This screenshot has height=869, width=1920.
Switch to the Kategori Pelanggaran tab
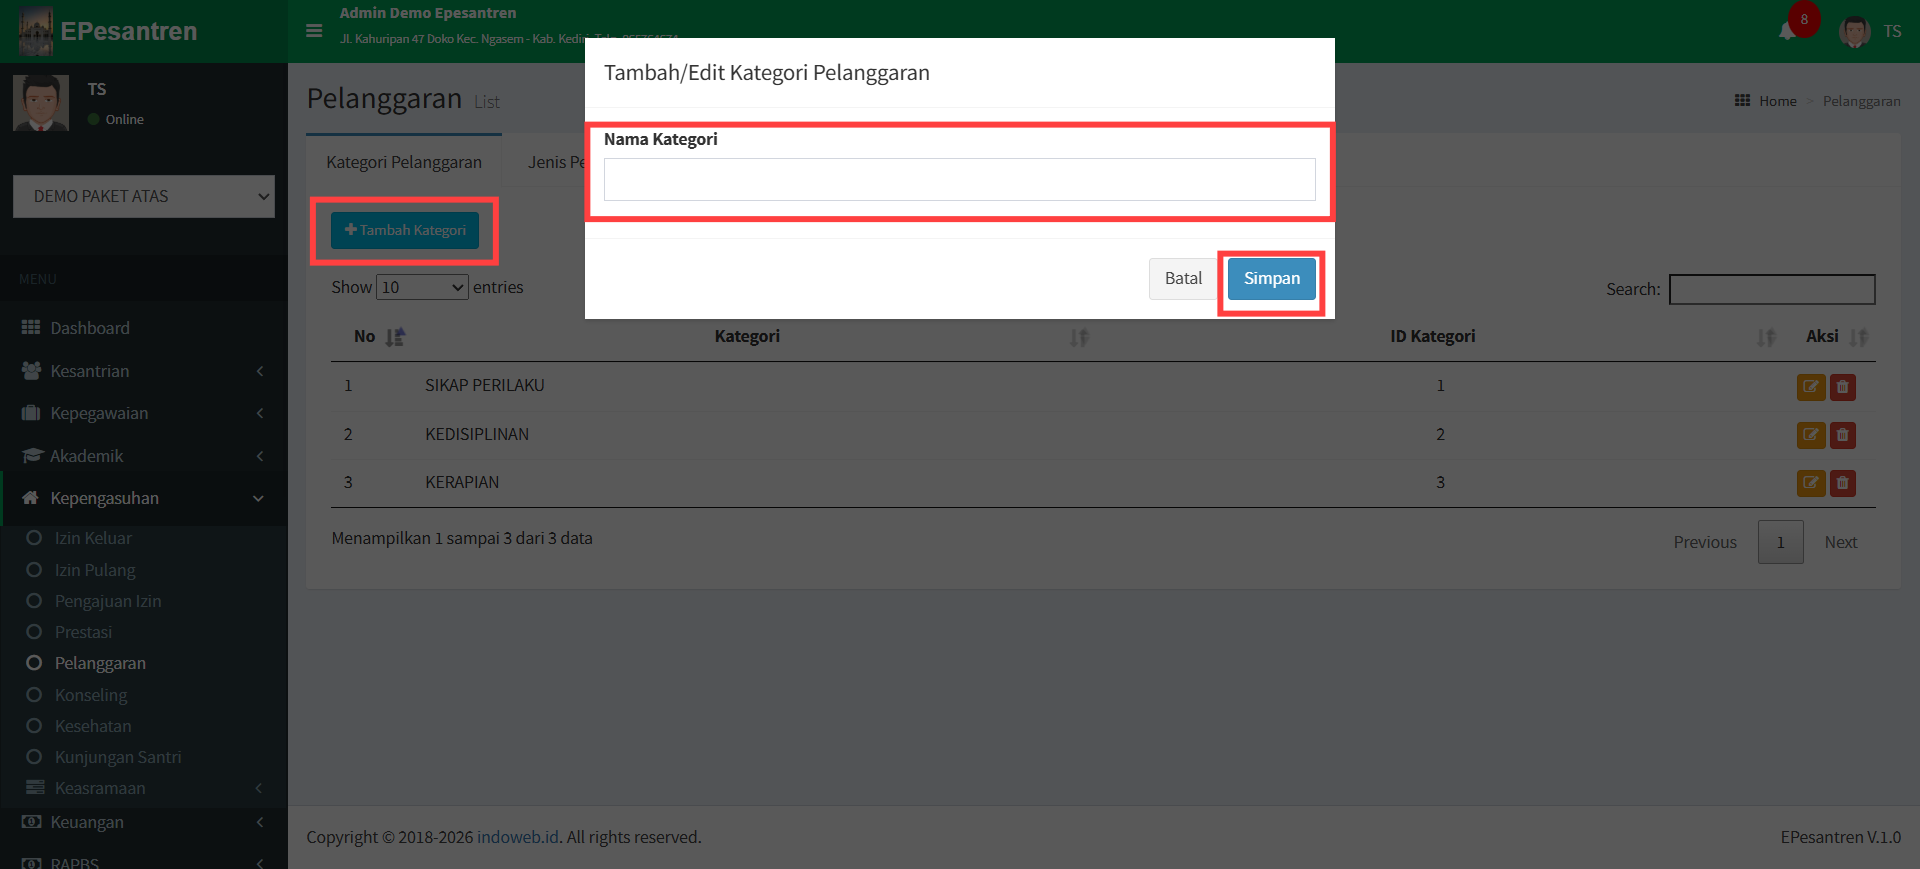(404, 162)
